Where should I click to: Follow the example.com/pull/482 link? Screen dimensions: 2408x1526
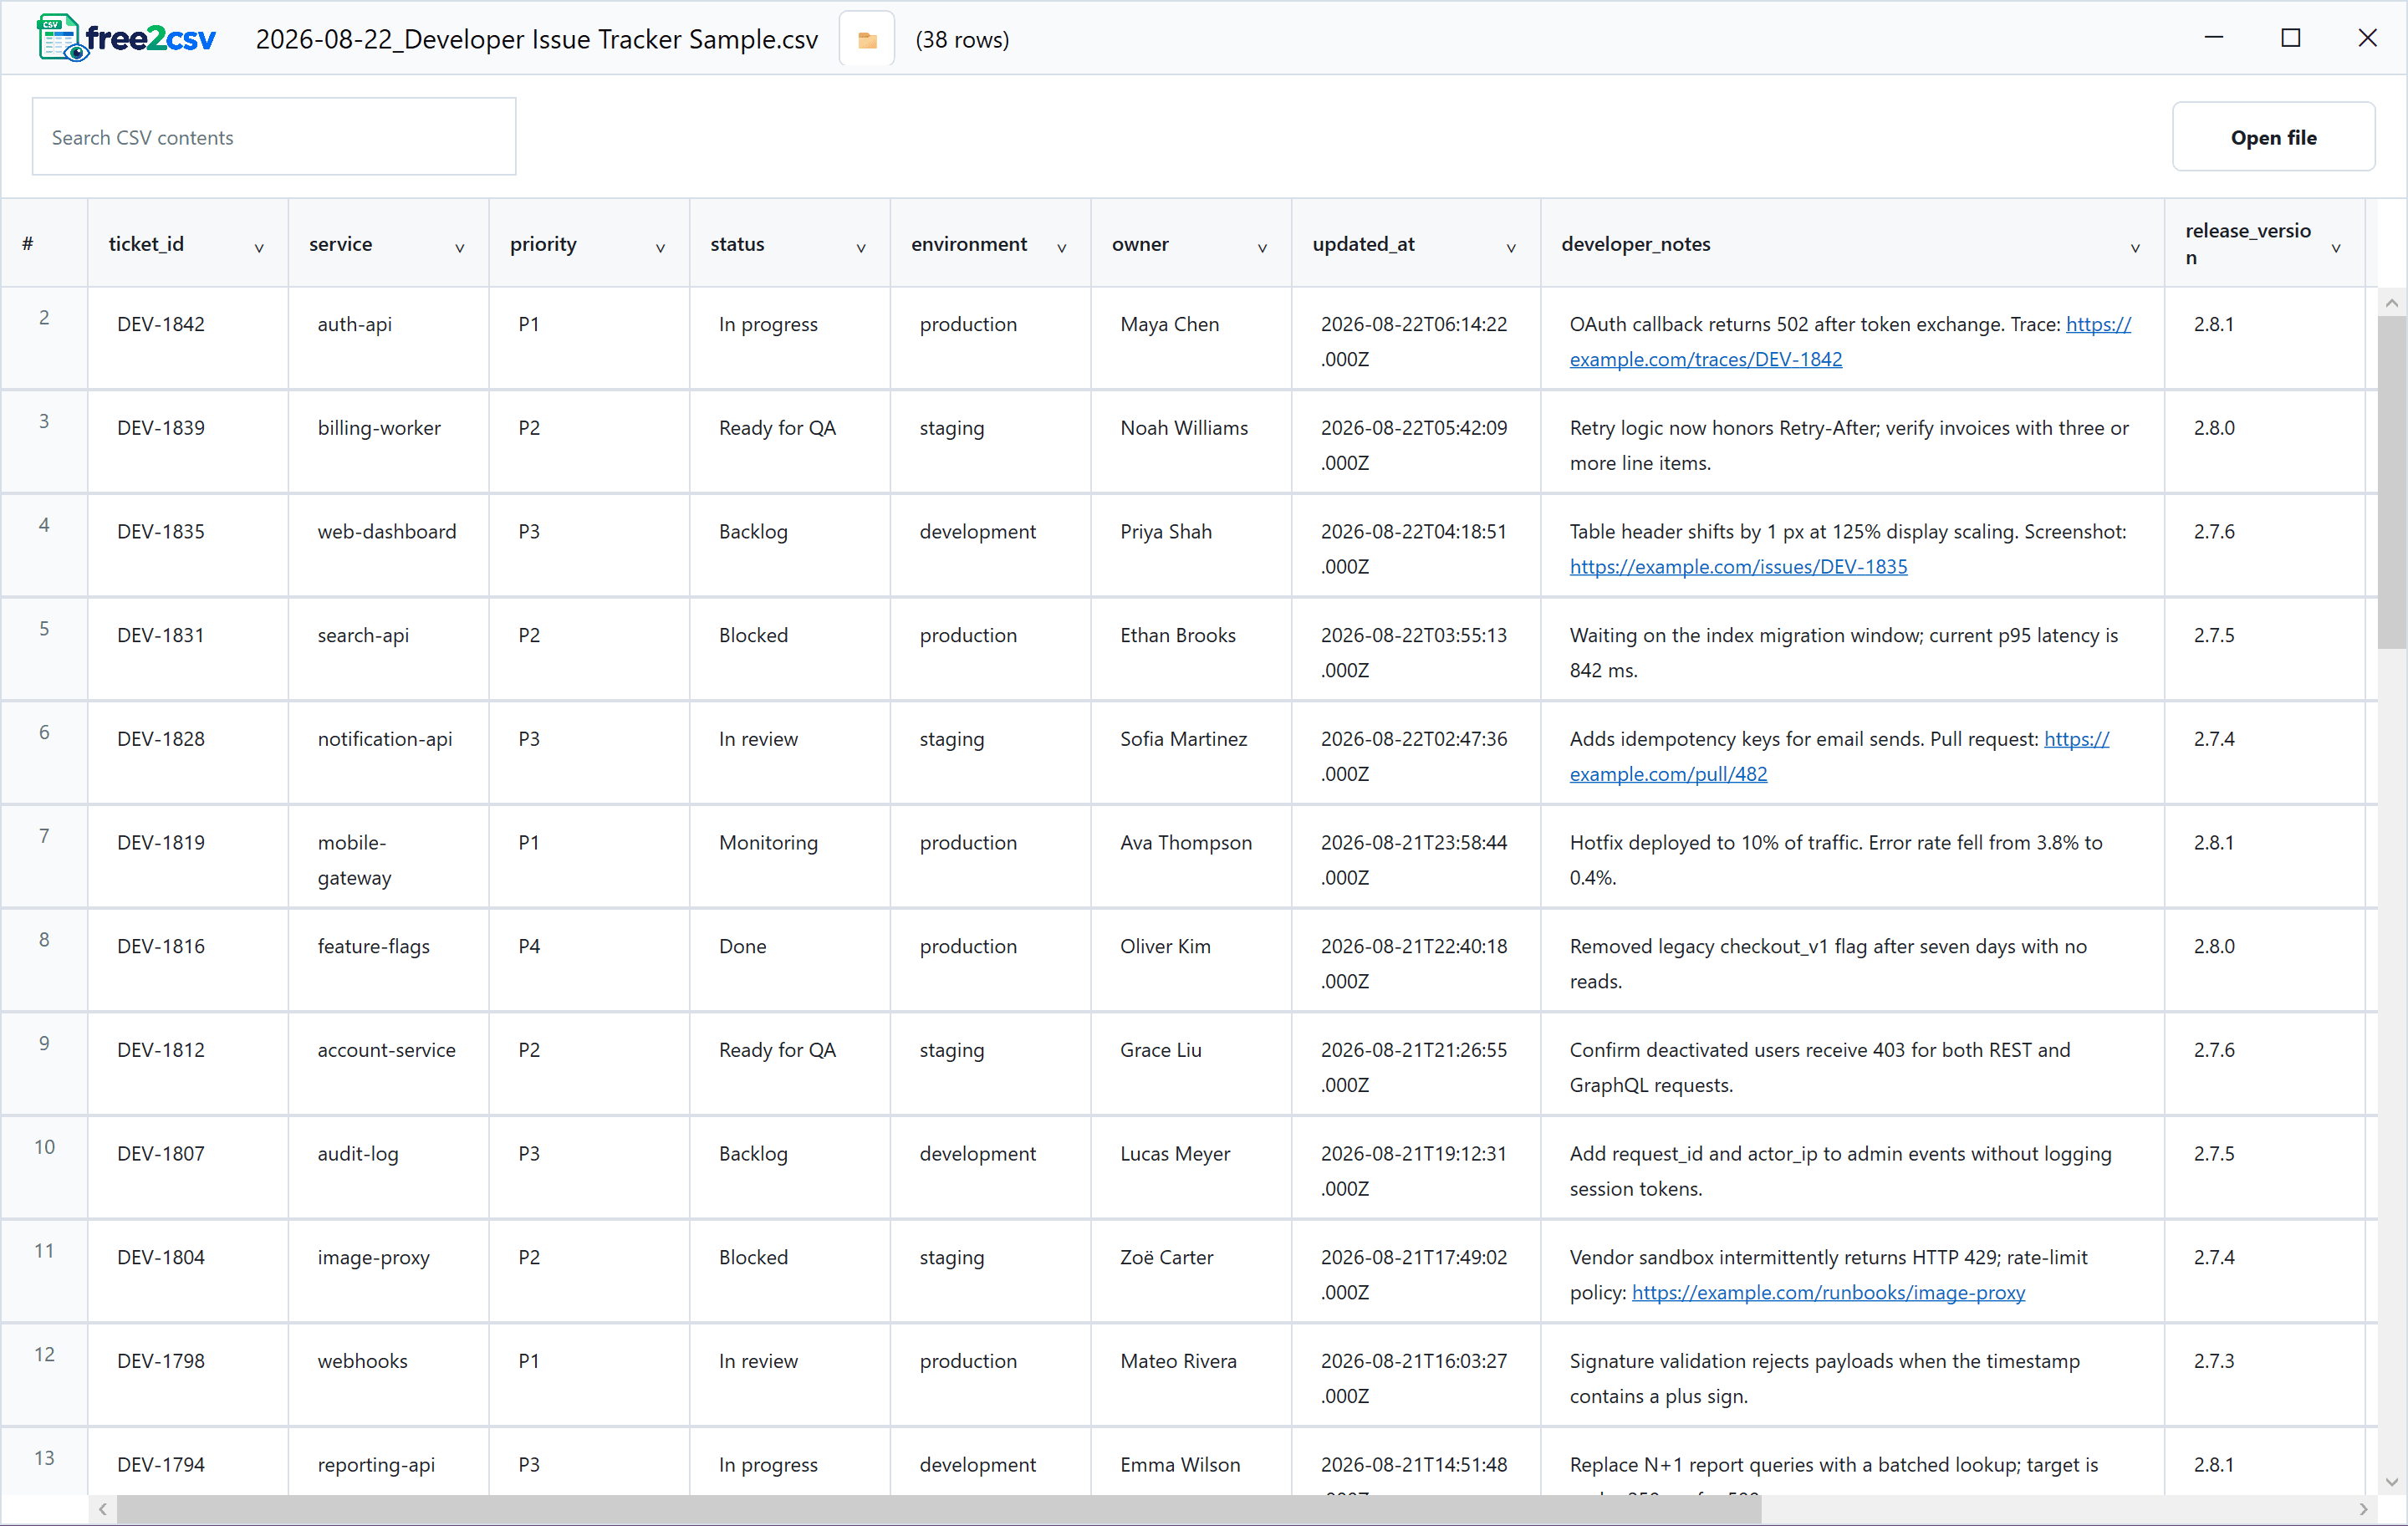[1668, 774]
